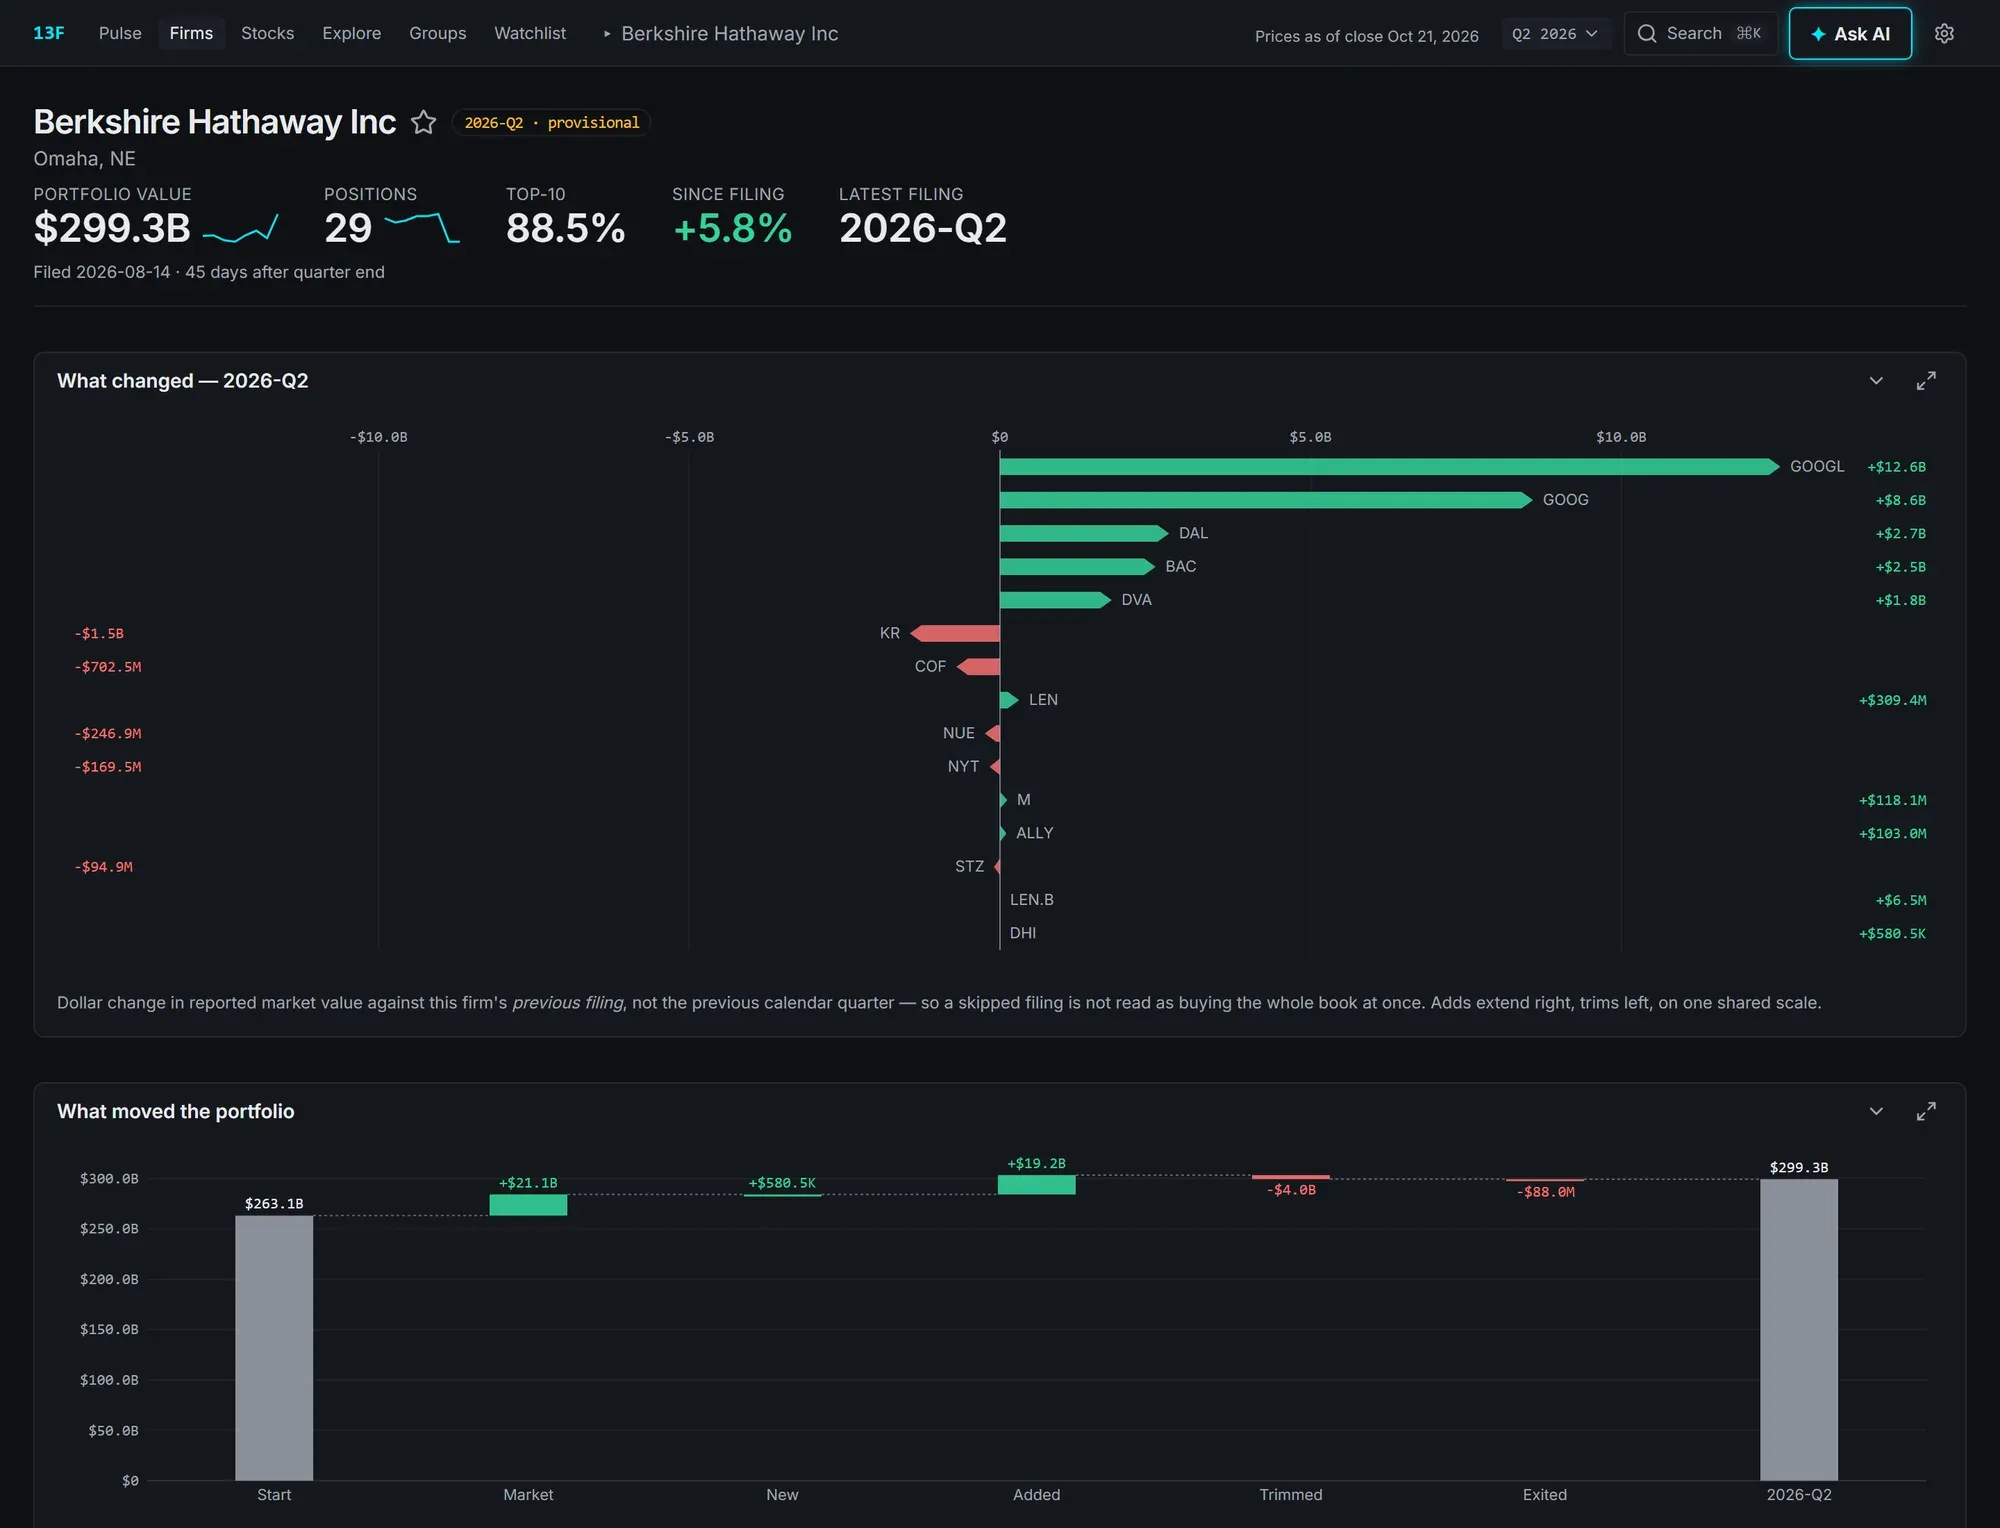Viewport: 2000px width, 1528px height.
Task: Click the +$12.6B value label
Action: pyautogui.click(x=1896, y=467)
